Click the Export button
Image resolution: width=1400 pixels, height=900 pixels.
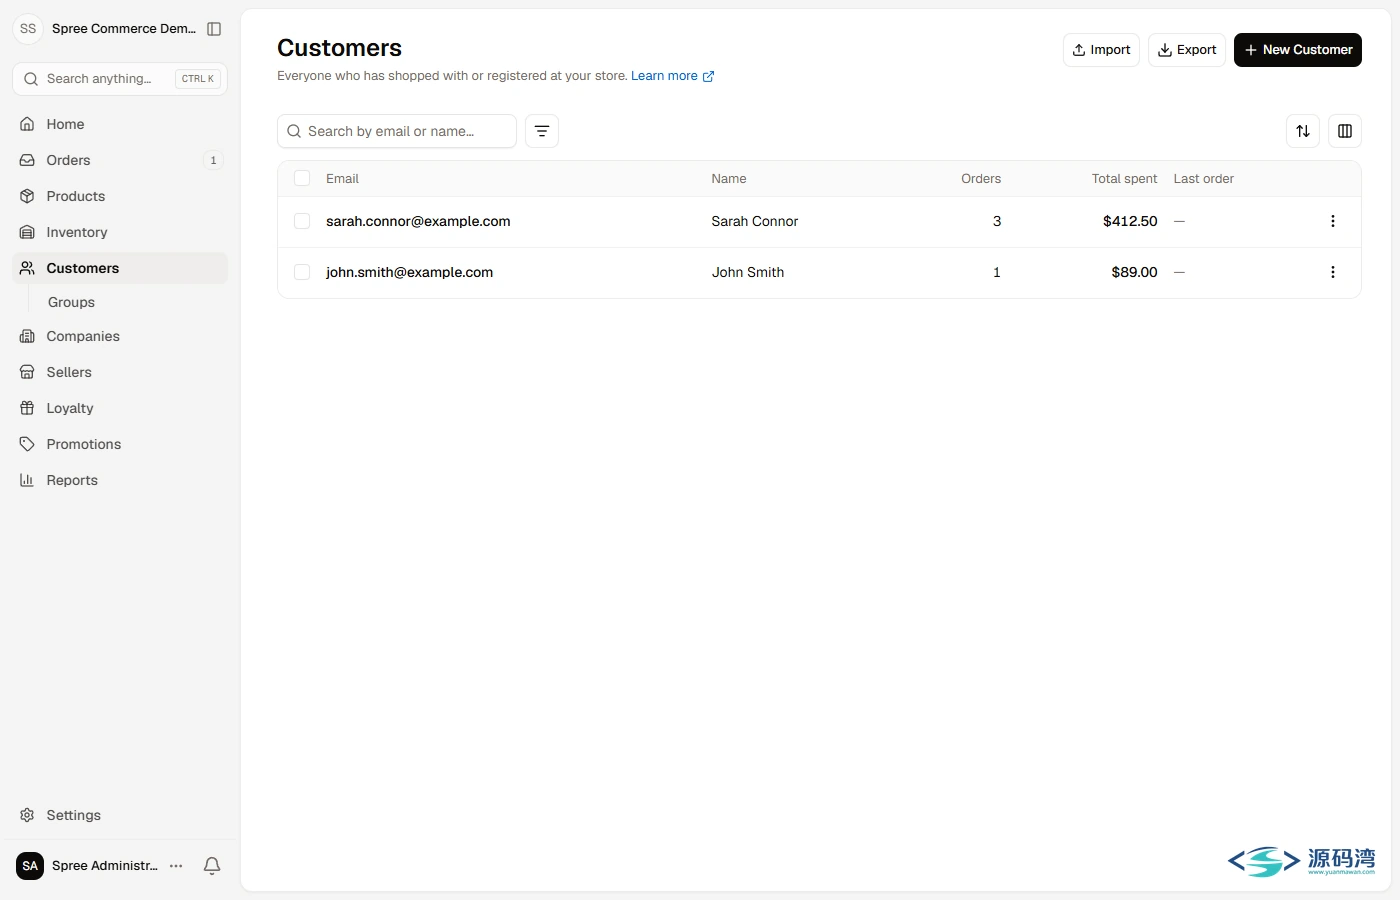coord(1187,50)
